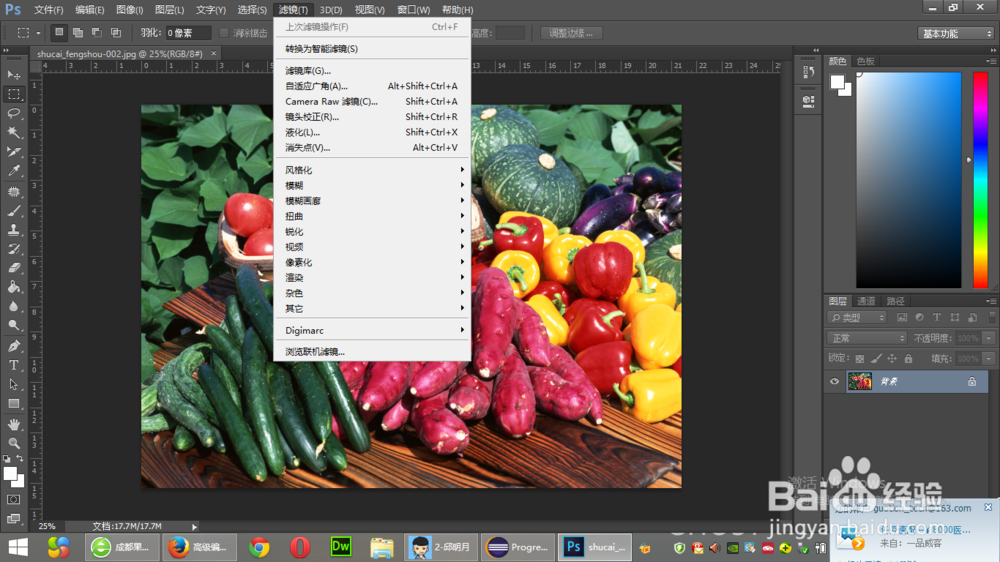Click the type layer filter icon
The image size is (1000, 562).
click(937, 317)
